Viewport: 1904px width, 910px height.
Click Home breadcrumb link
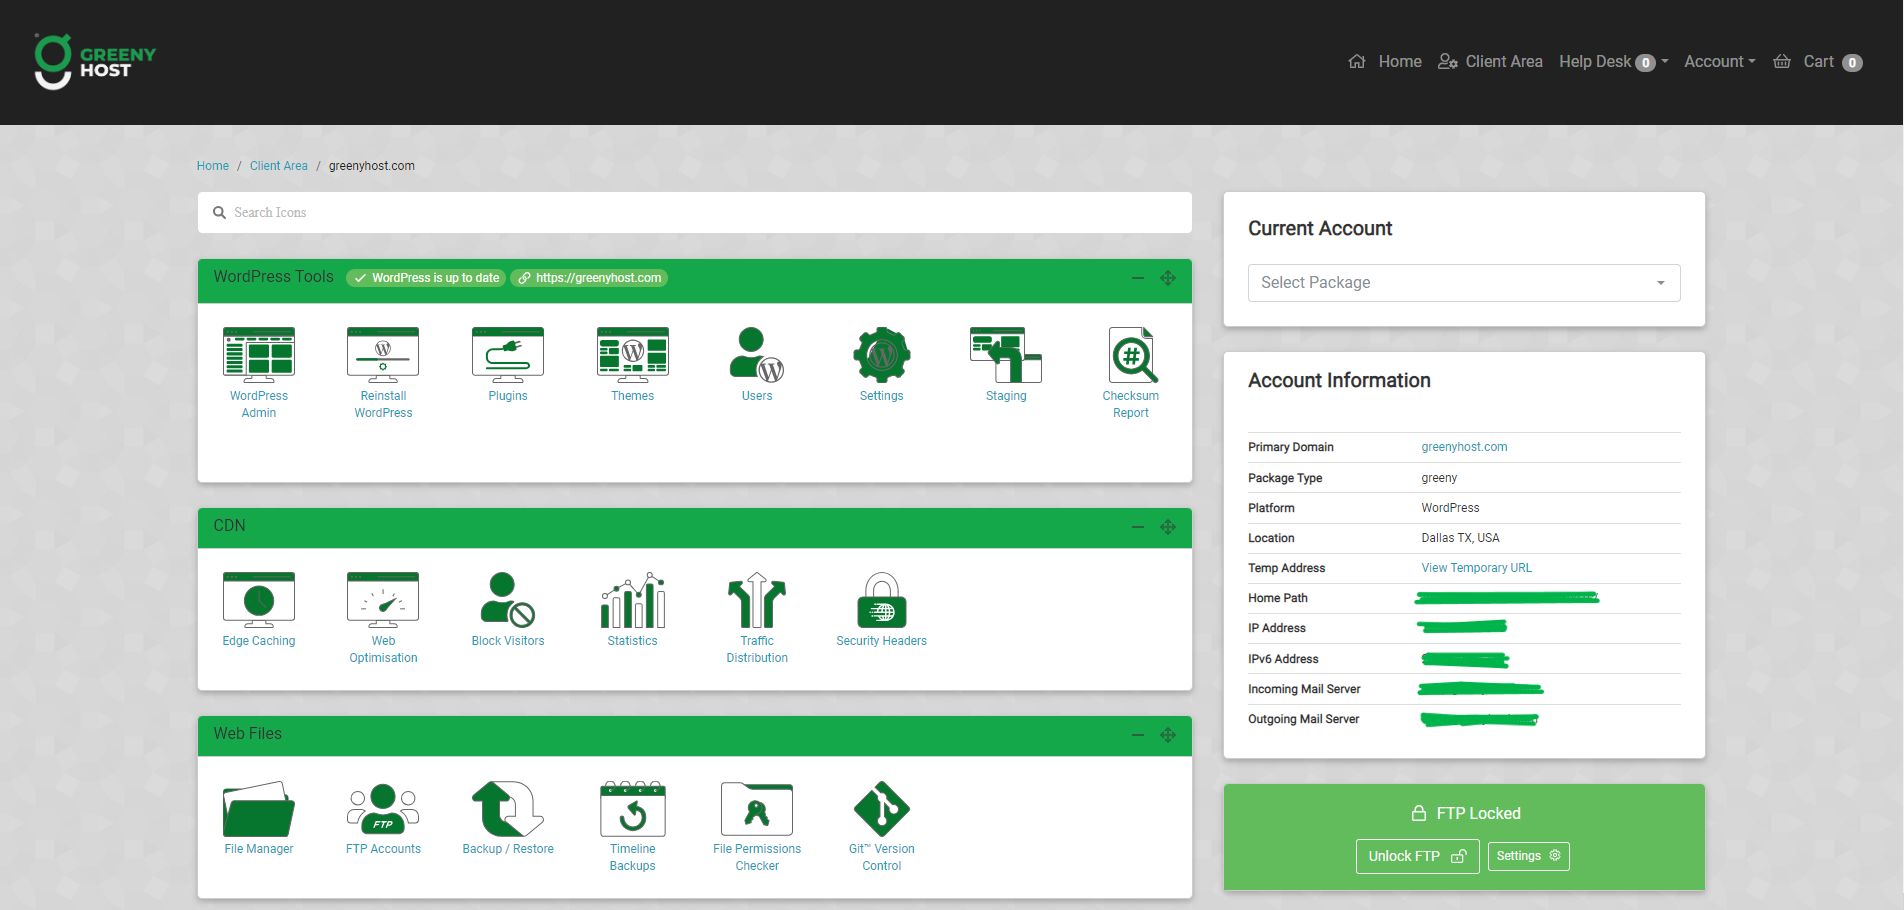coord(213,166)
